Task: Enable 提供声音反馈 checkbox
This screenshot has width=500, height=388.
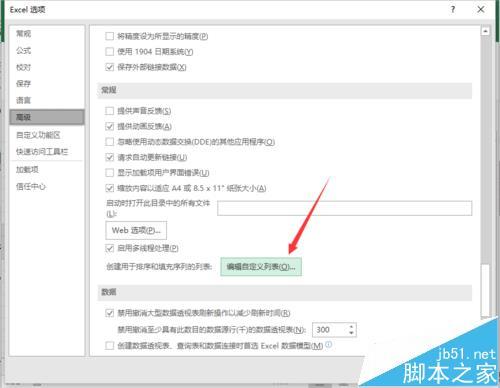Action: [x=109, y=111]
